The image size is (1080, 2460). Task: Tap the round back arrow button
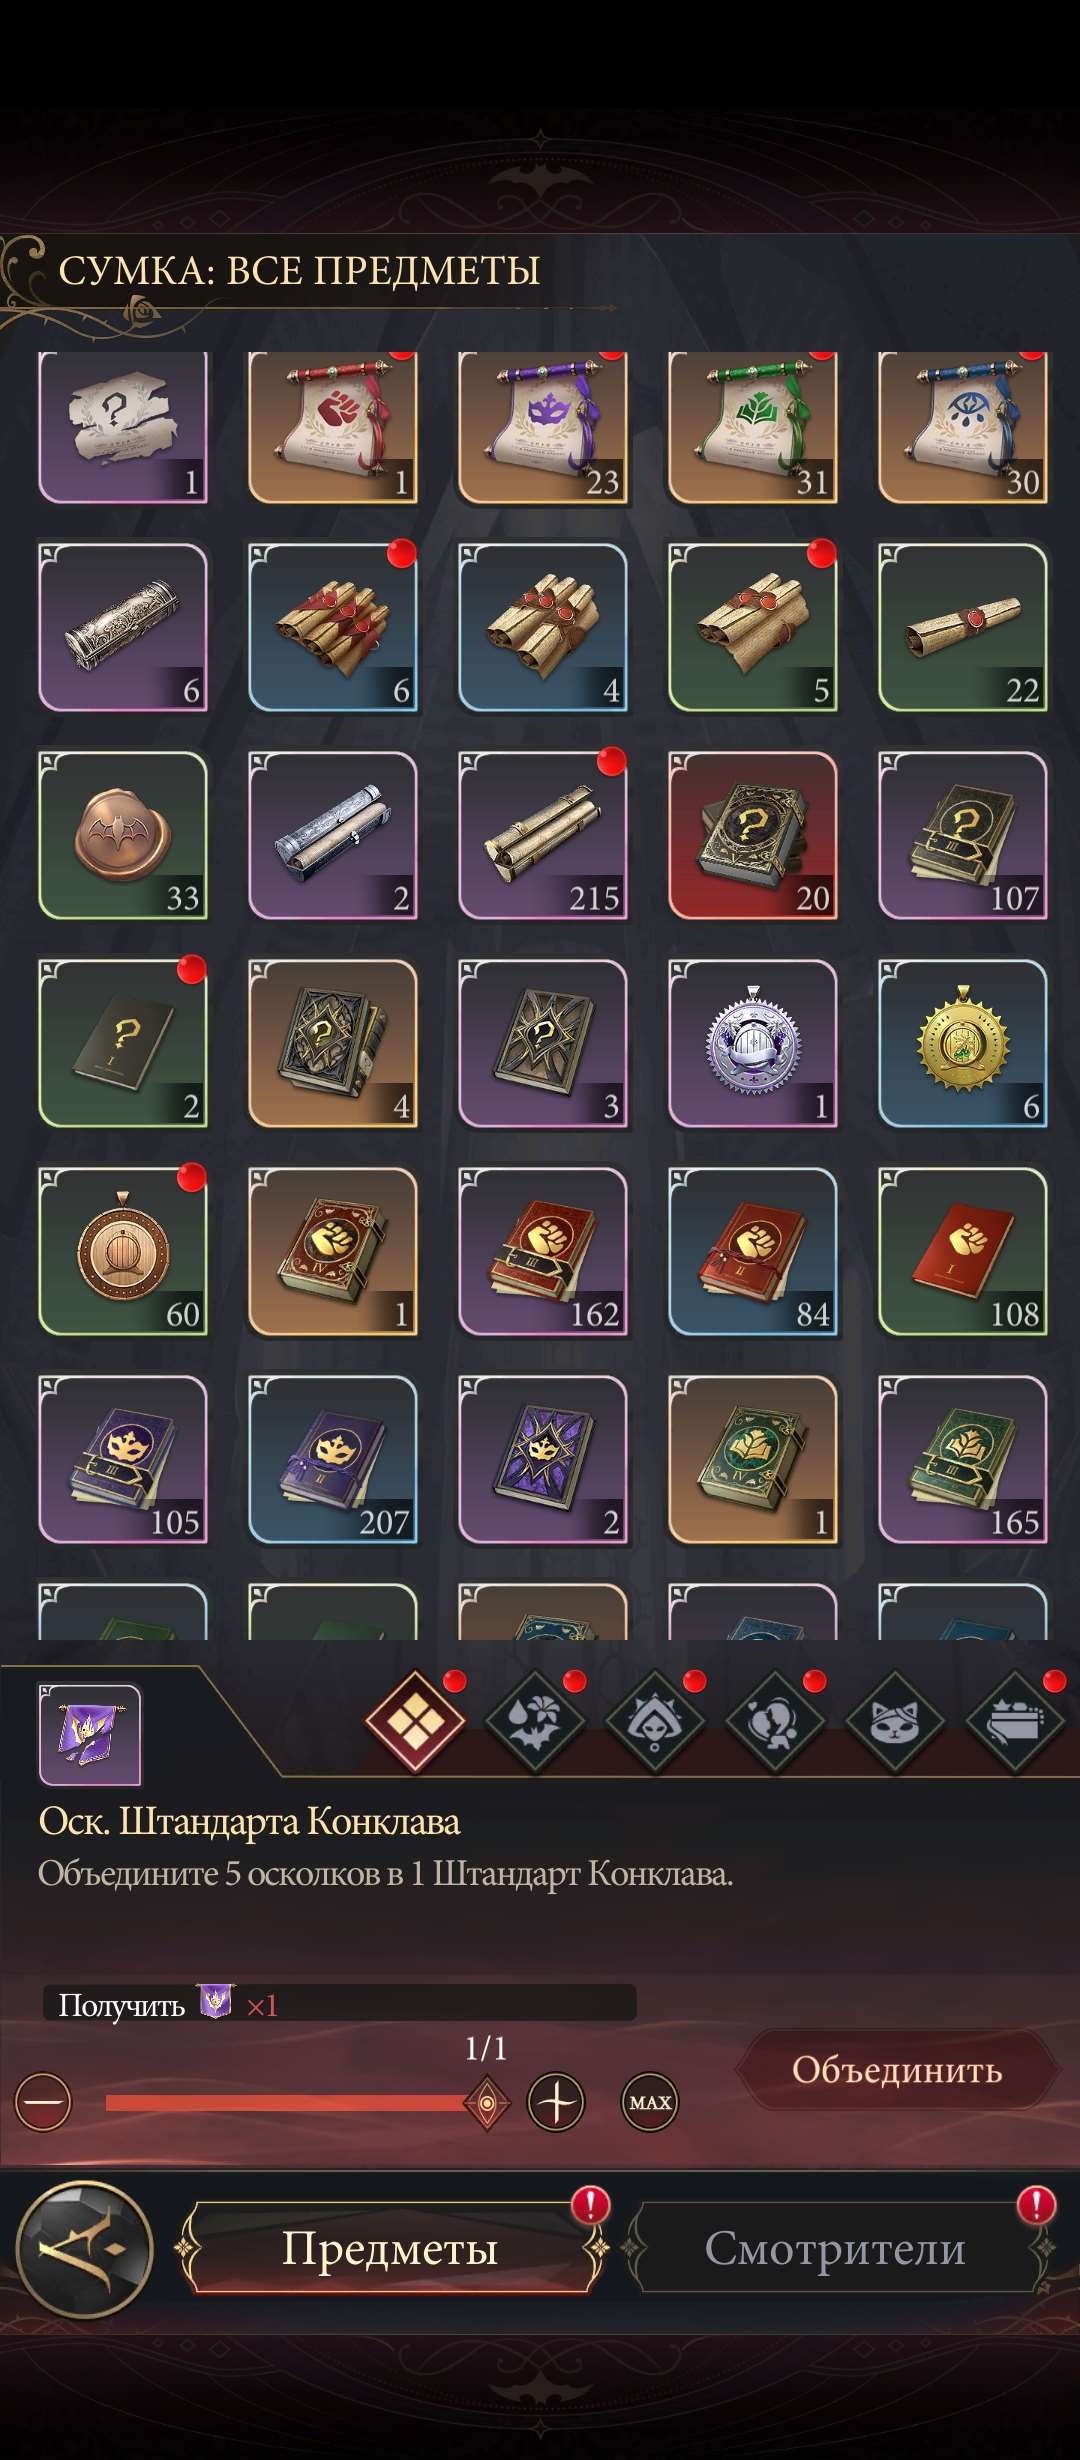pyautogui.click(x=84, y=2249)
